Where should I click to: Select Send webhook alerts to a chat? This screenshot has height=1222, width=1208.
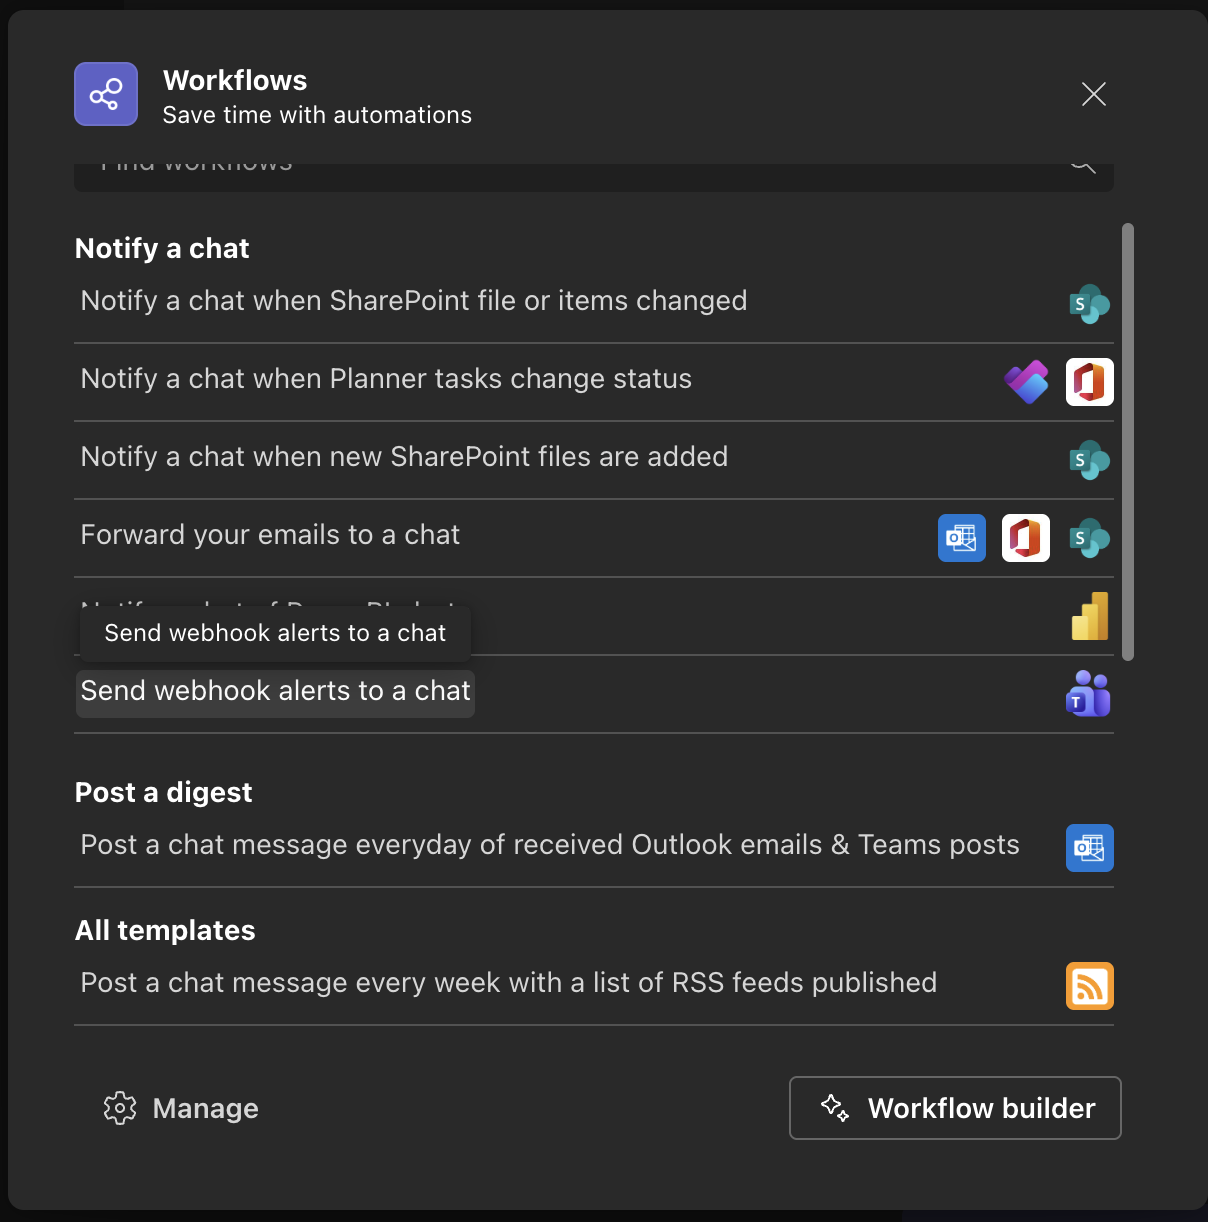coord(275,691)
